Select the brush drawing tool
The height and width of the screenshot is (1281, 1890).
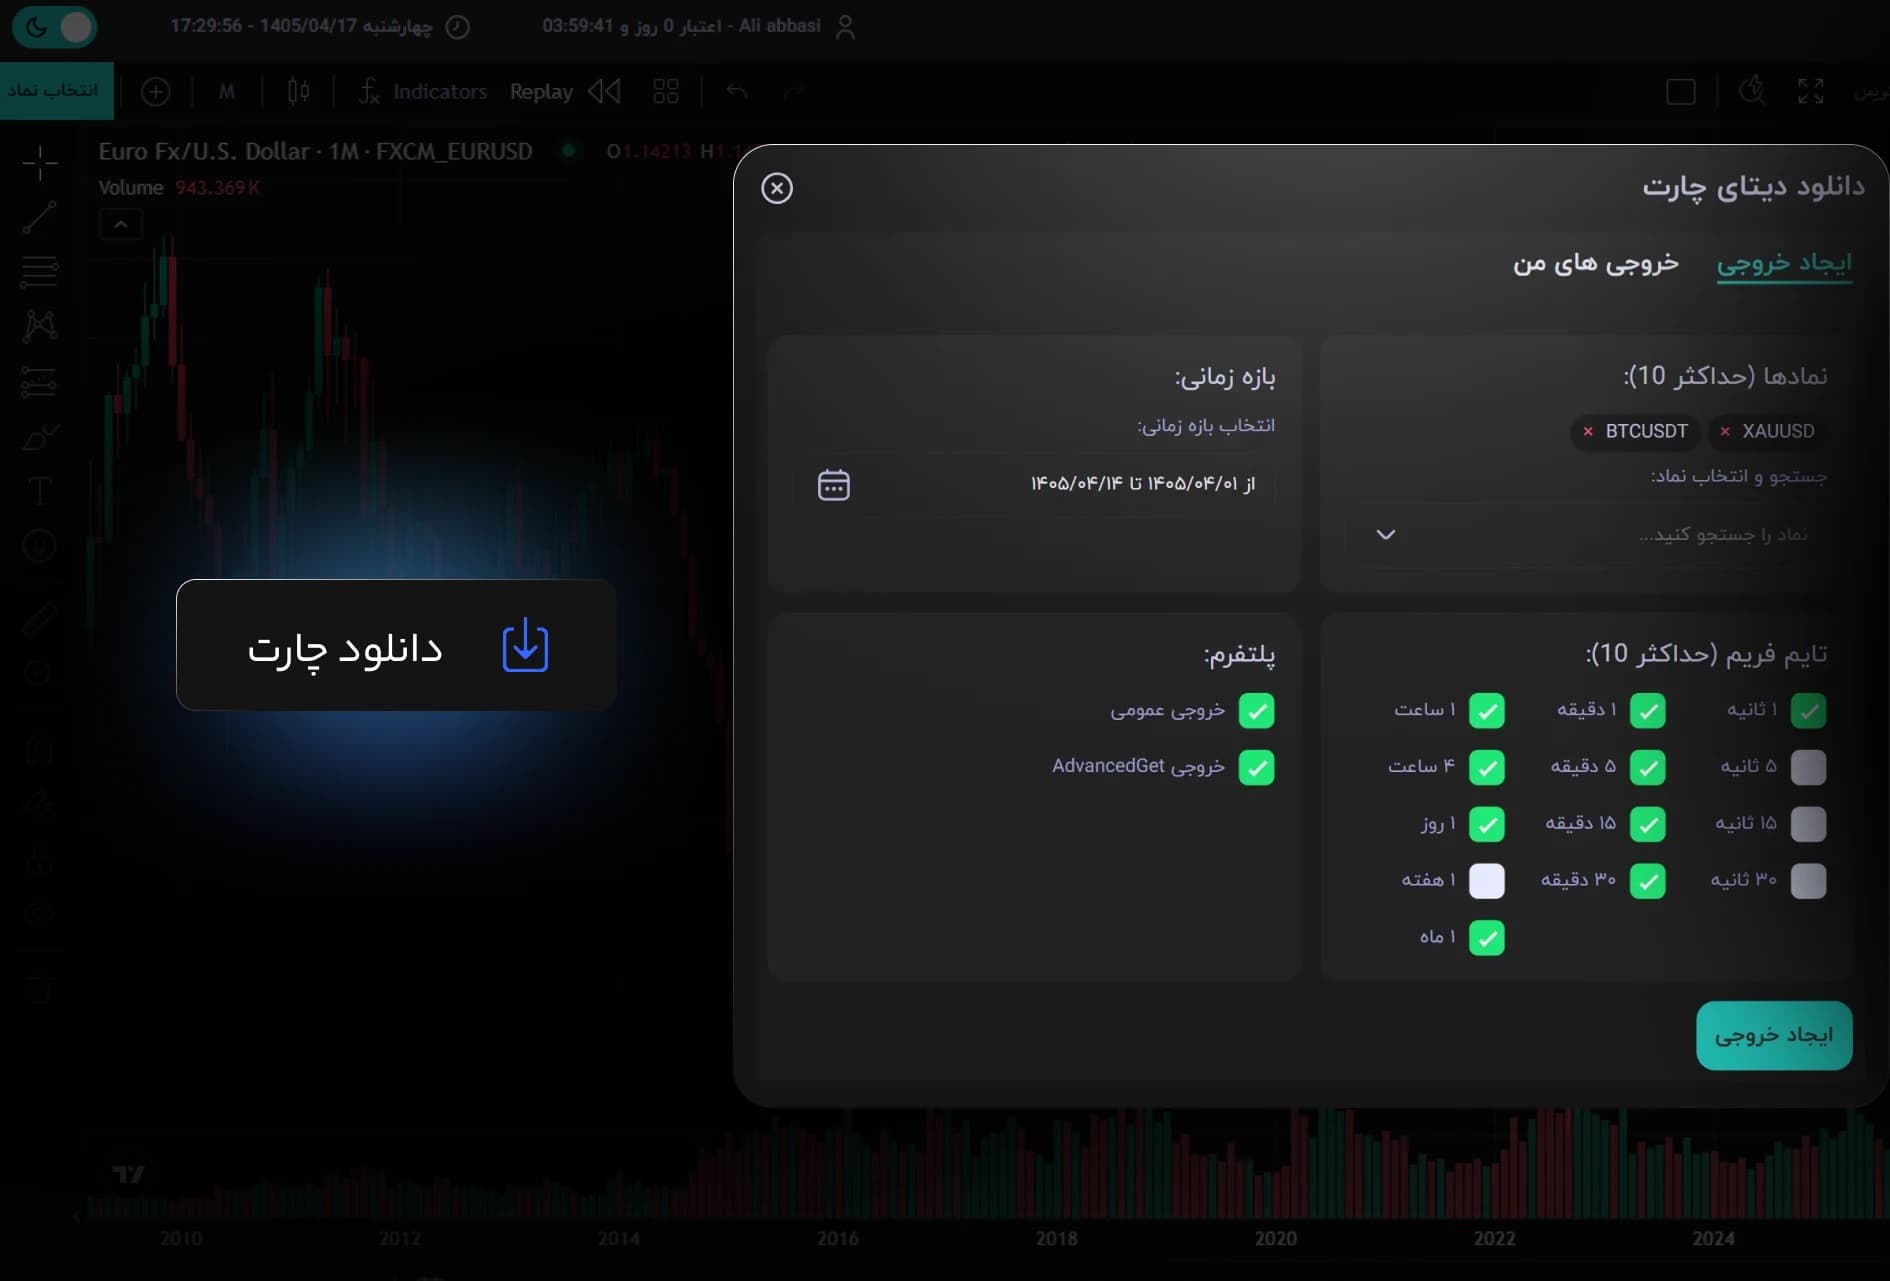tap(40, 436)
